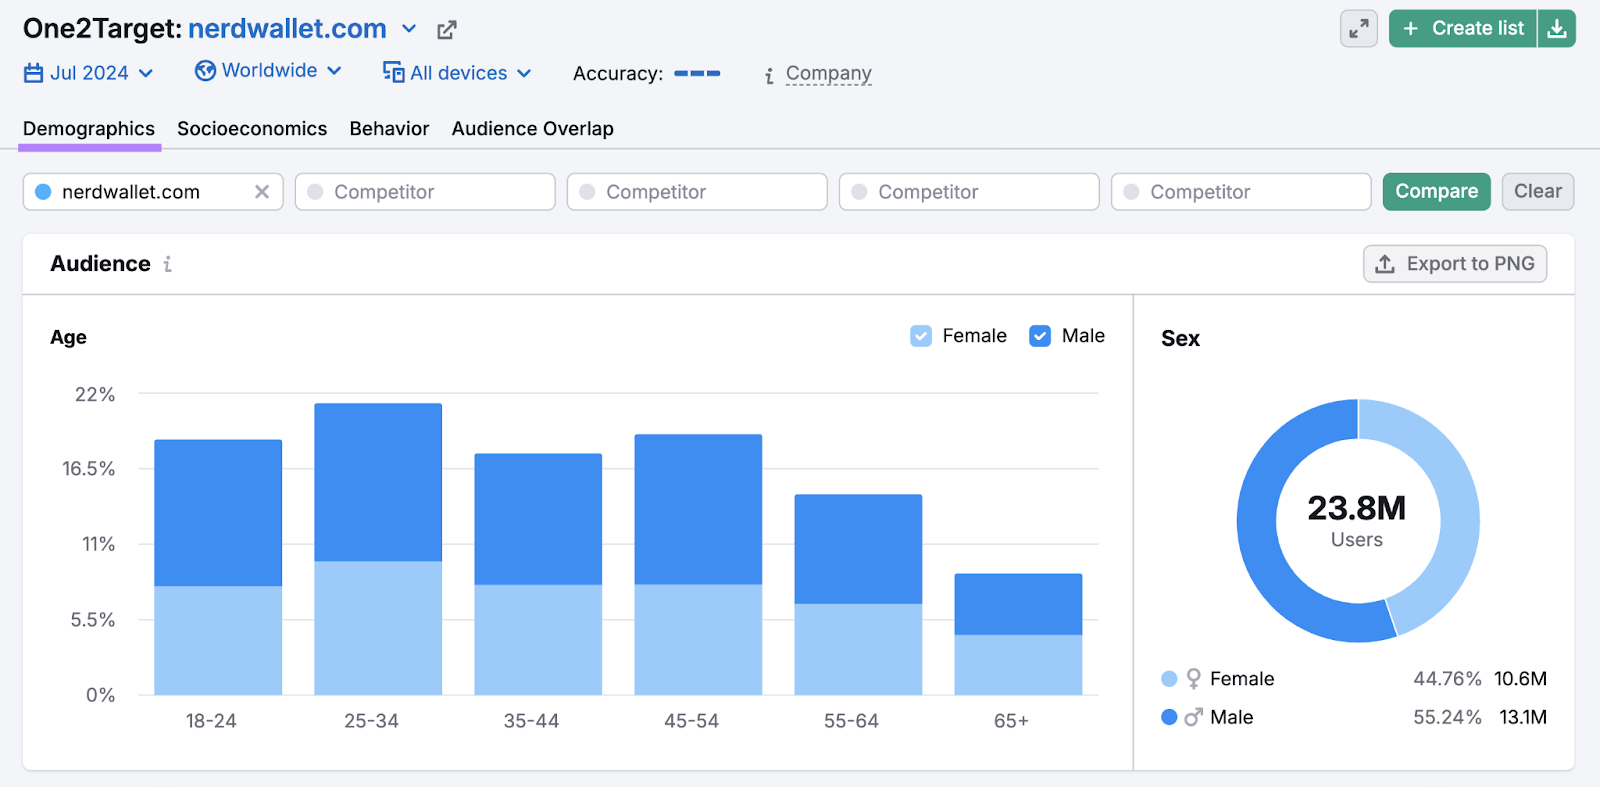
Task: Click the globe icon next to Worldwide
Action: [205, 71]
